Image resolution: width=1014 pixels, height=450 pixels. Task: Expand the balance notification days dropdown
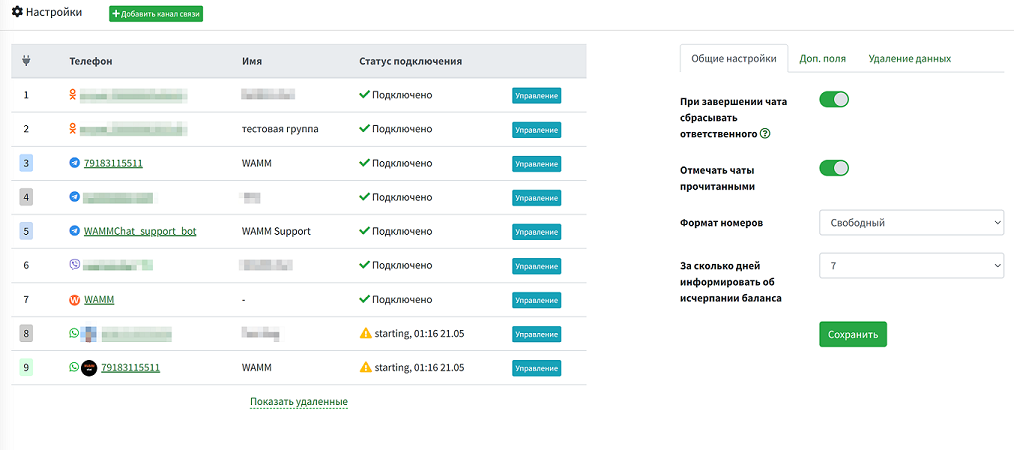coord(910,265)
